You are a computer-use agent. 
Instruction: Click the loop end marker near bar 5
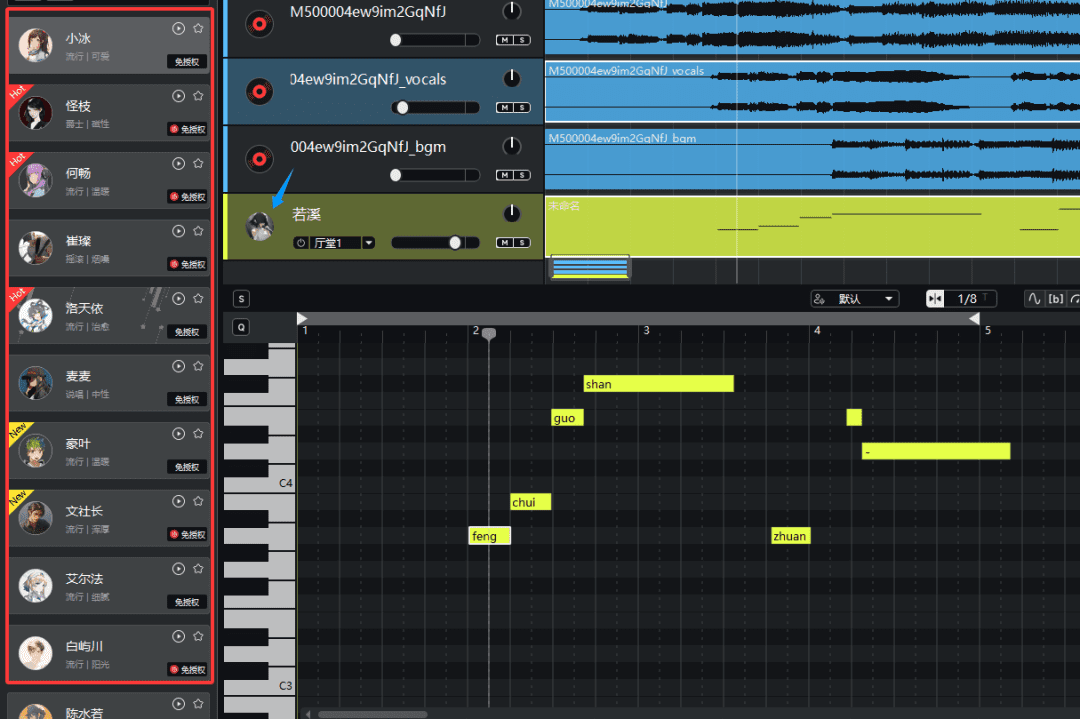975,318
